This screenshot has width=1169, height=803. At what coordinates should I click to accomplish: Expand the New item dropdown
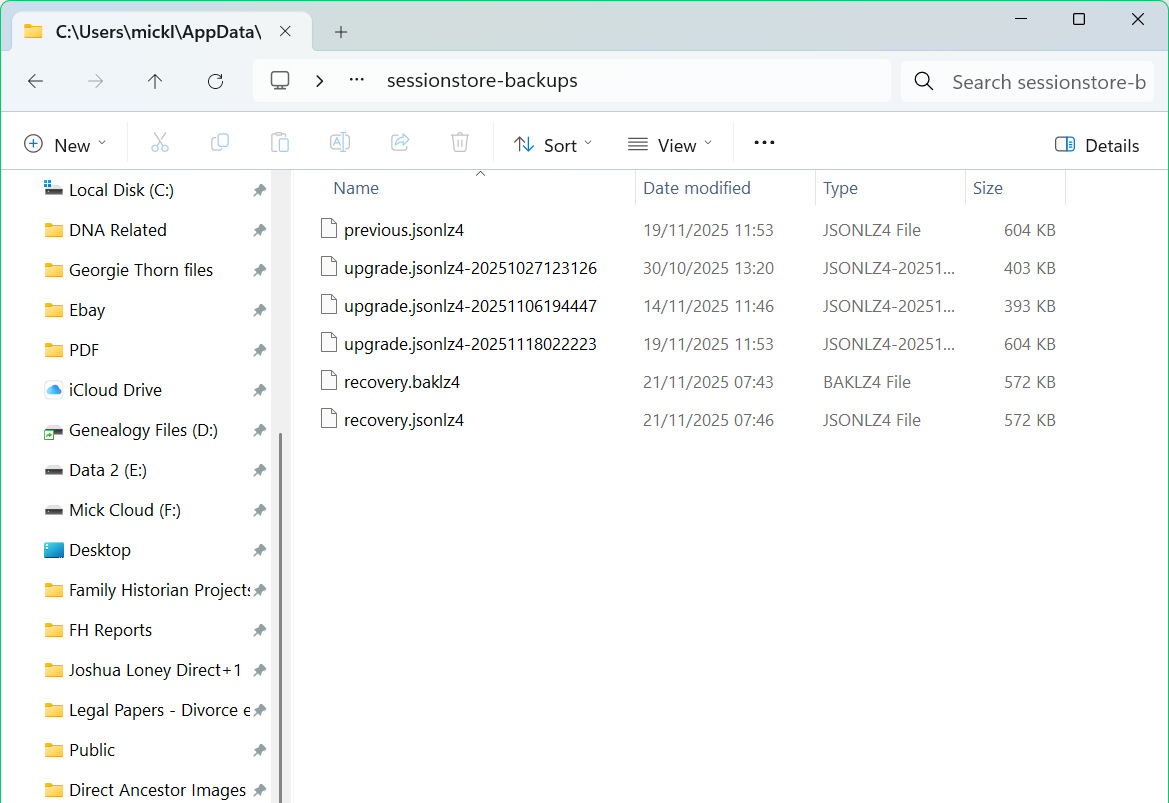65,145
